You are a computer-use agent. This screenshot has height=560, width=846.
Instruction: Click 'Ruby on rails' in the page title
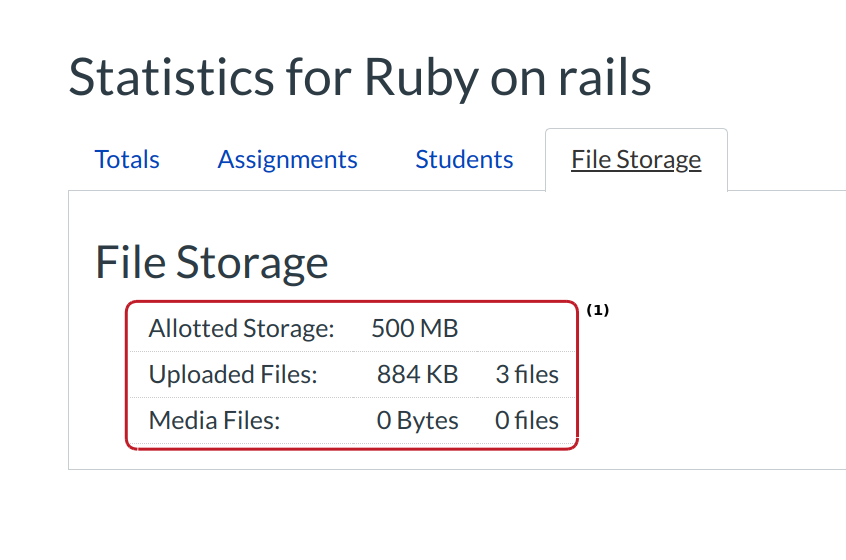click(507, 76)
